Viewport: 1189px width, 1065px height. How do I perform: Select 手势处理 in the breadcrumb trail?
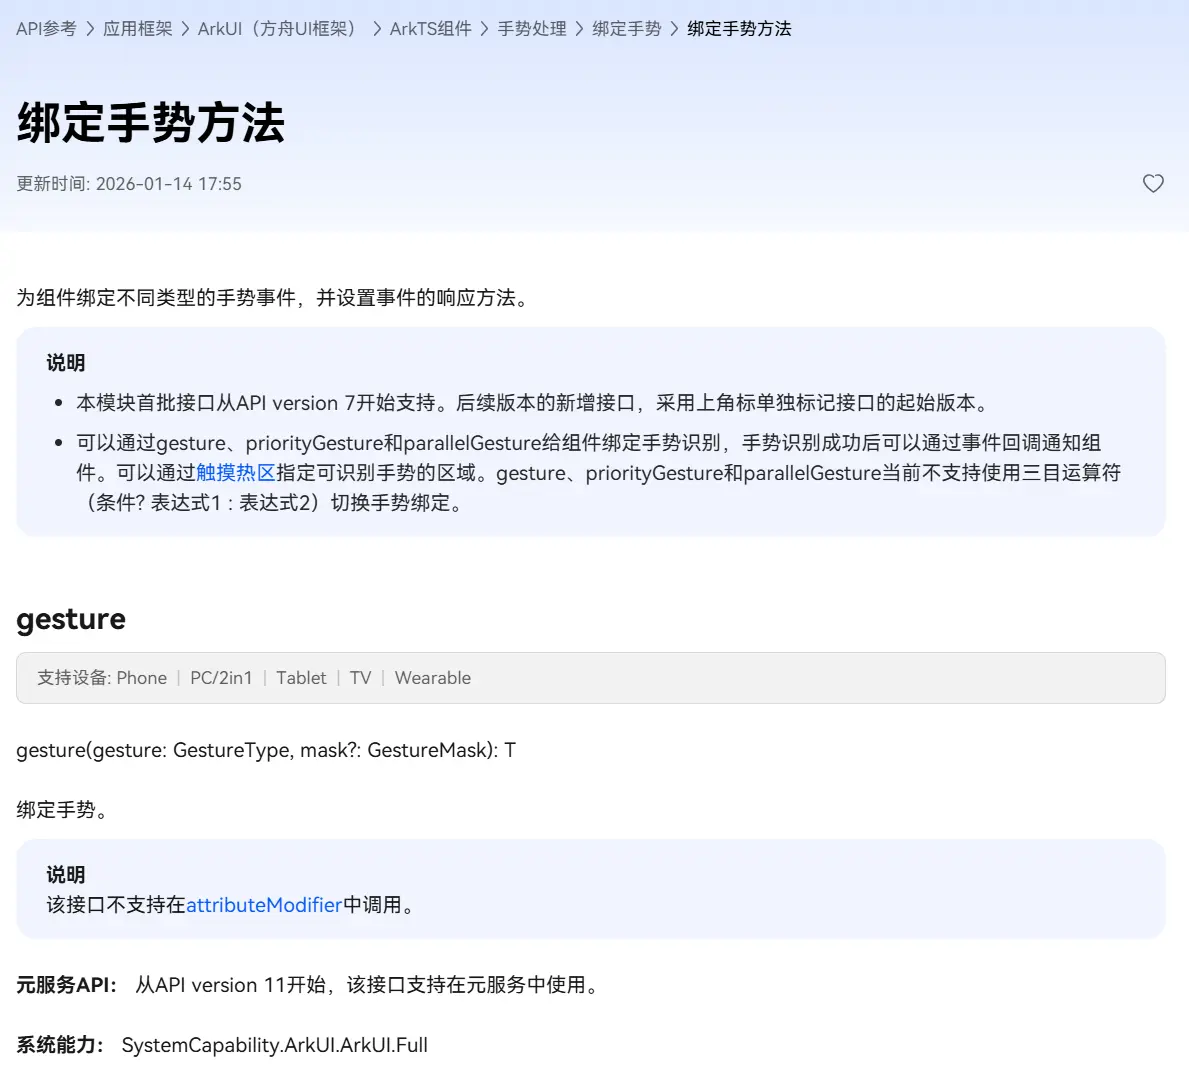point(532,29)
